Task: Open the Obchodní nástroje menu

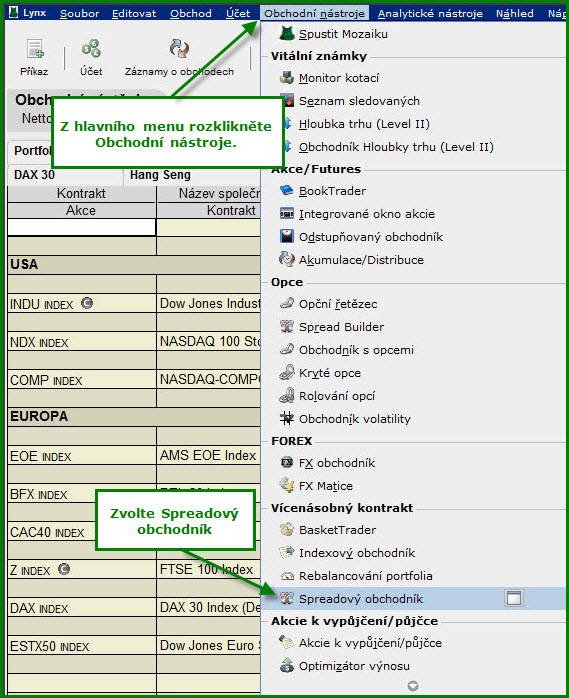Action: pos(314,13)
